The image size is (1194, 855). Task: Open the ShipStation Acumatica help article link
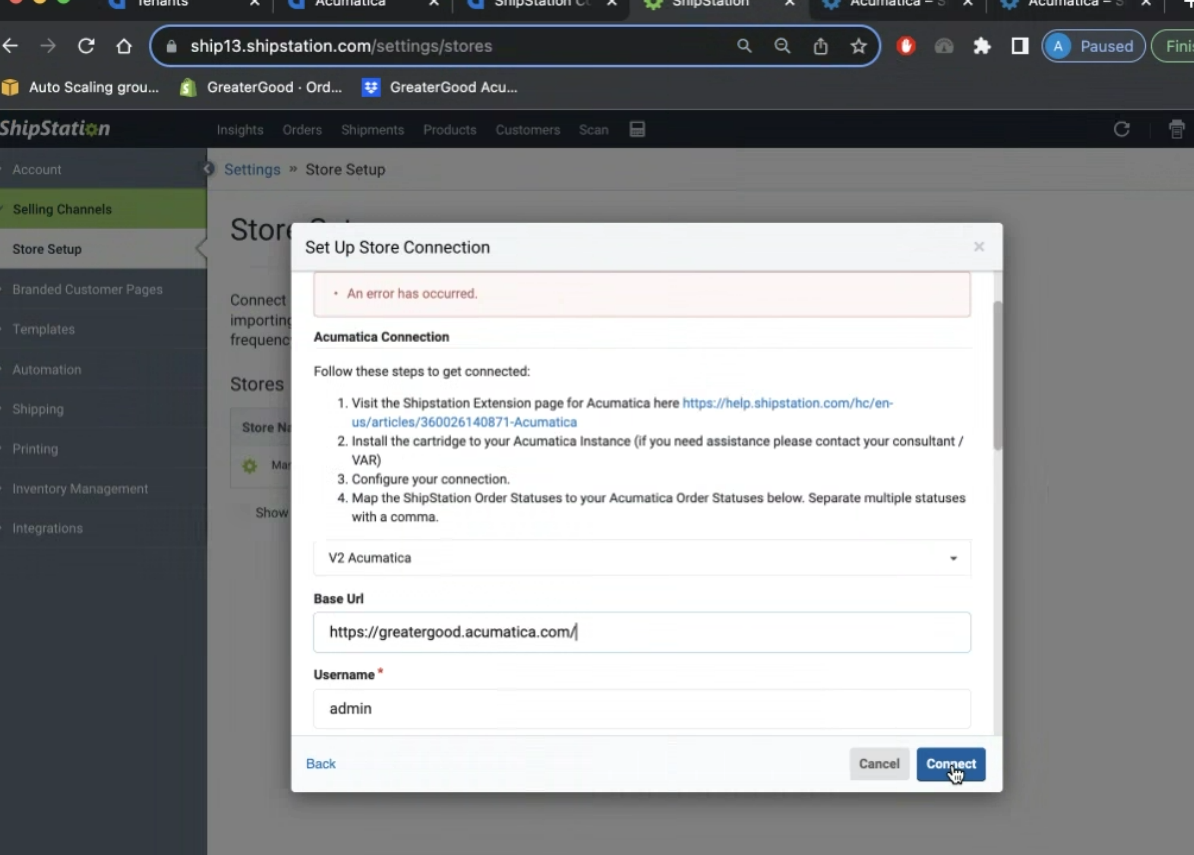622,413
